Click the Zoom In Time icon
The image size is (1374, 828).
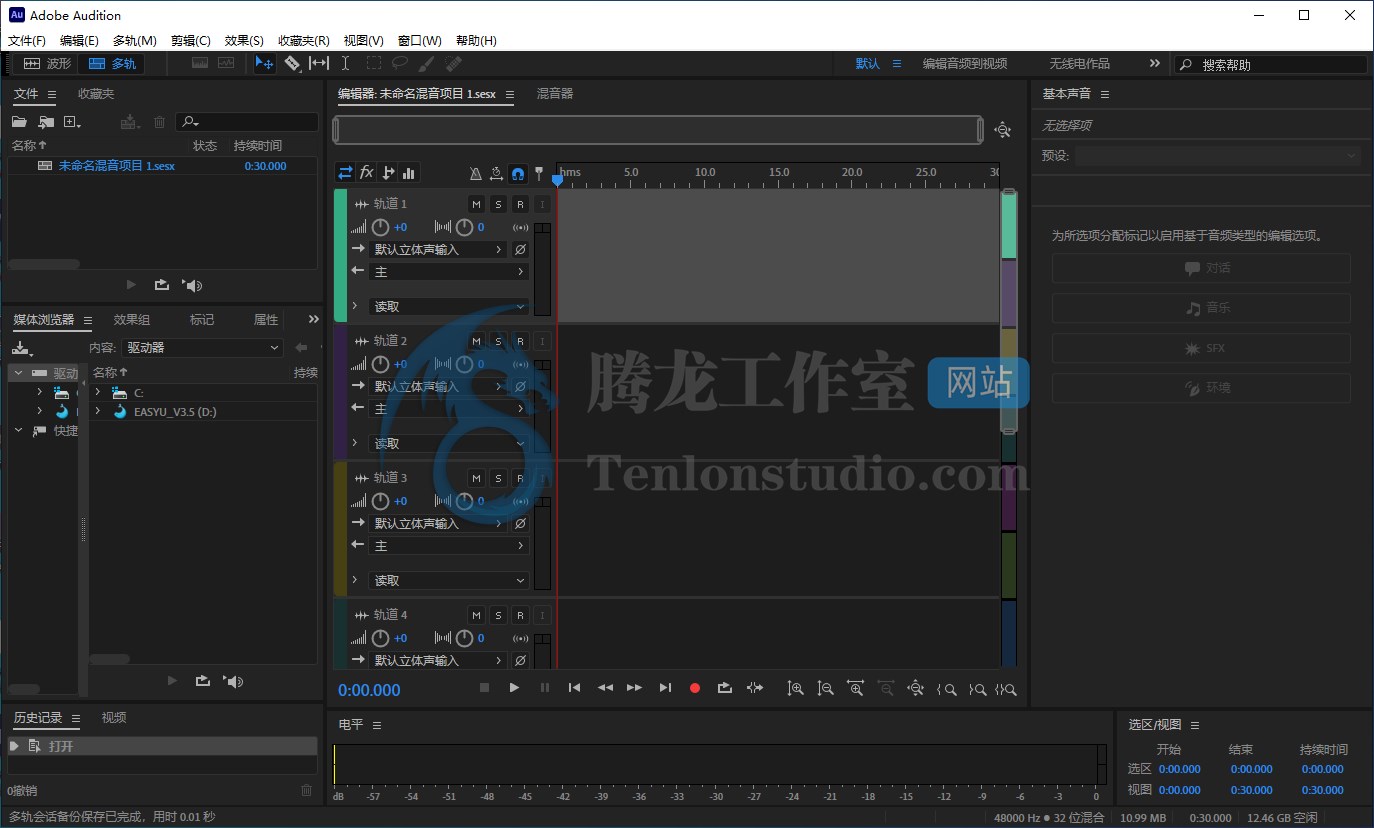point(855,688)
